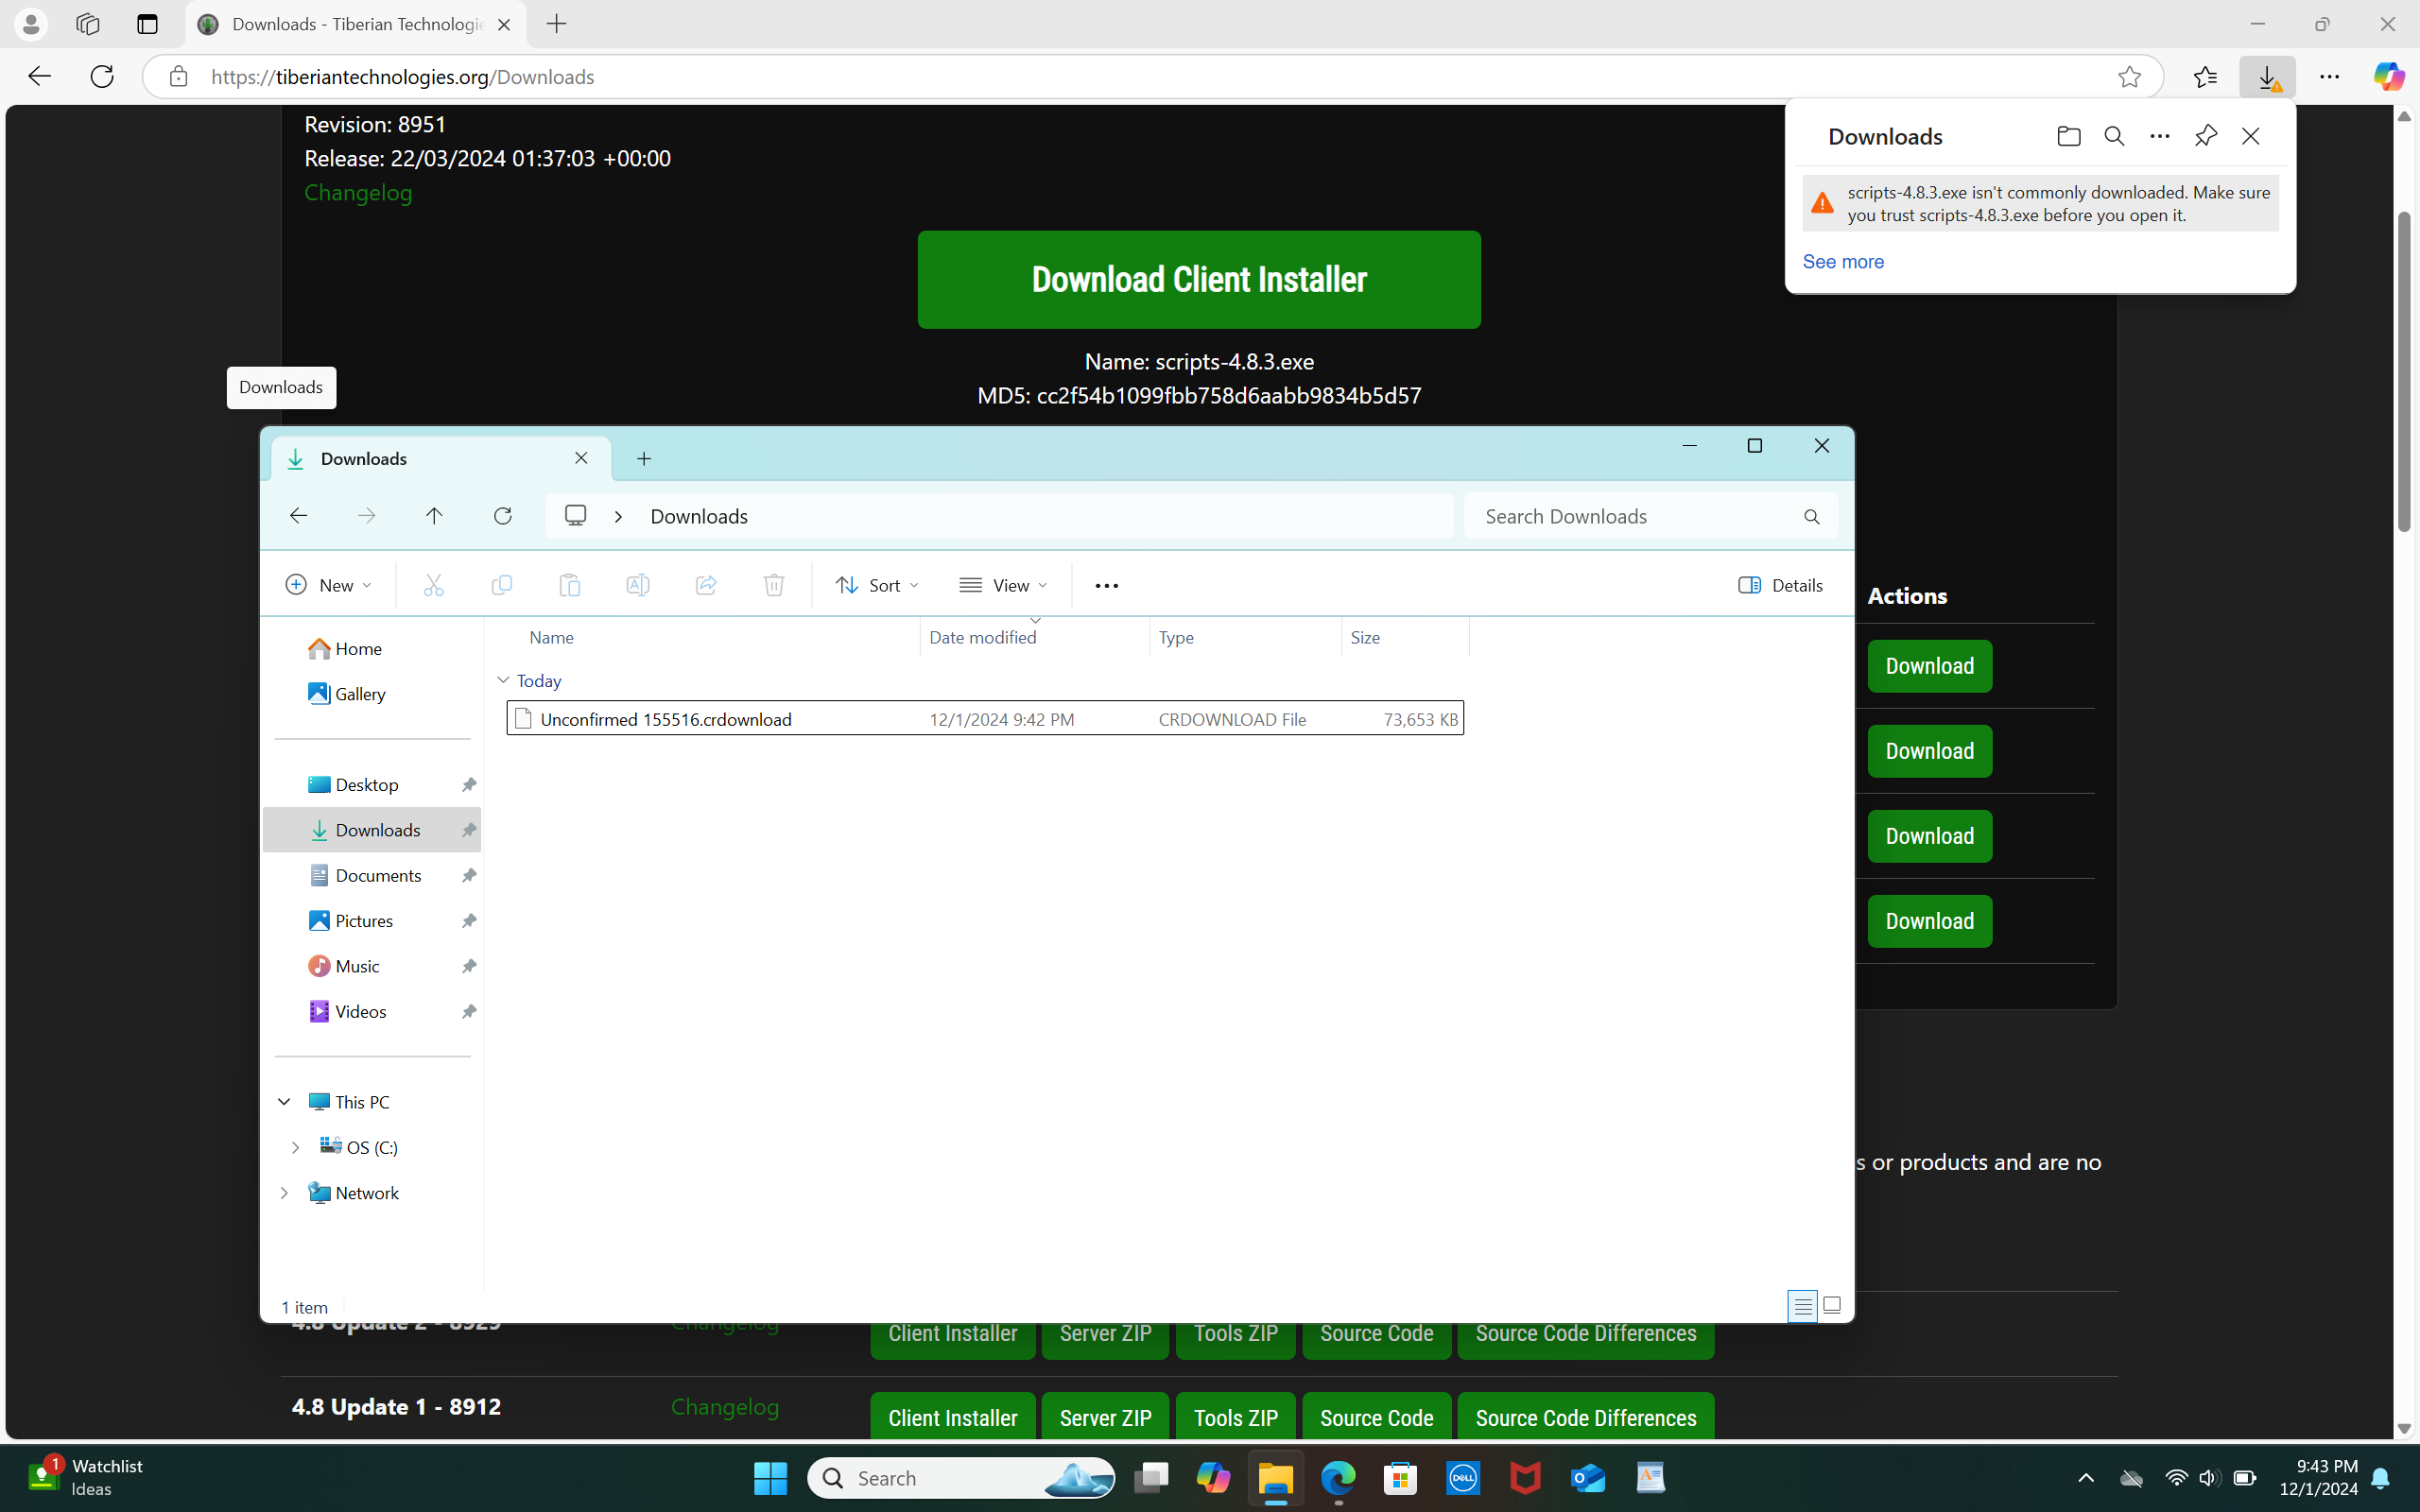Open downloads folder icon in Edge panel

[2068, 136]
